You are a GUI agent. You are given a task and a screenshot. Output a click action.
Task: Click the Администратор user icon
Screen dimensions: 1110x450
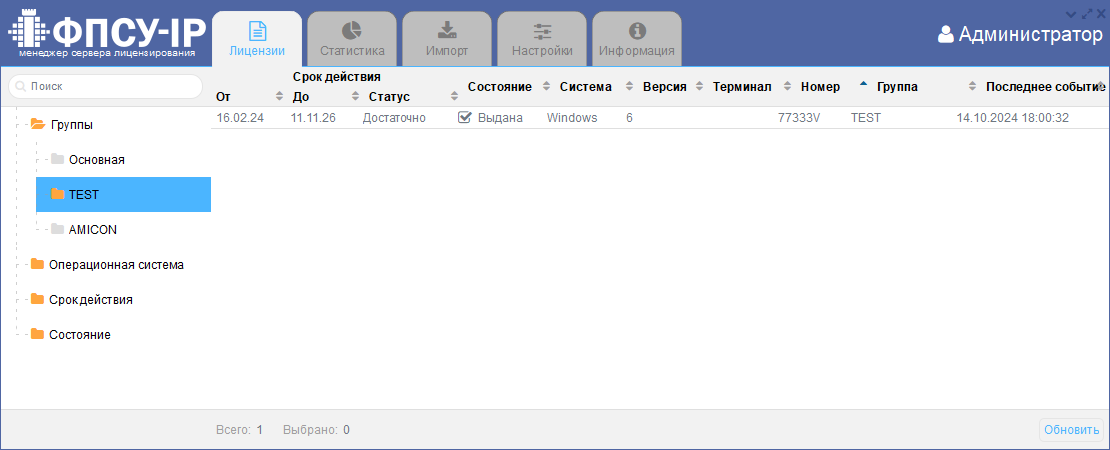point(946,35)
